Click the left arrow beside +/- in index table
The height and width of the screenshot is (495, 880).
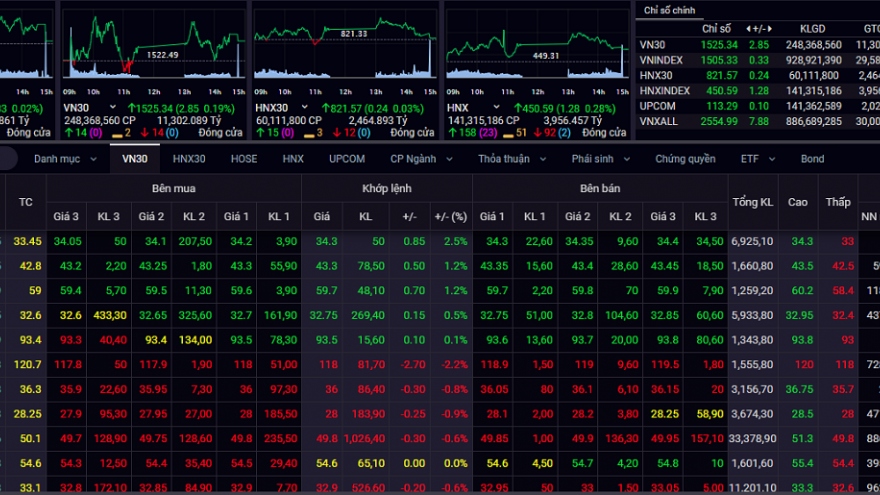point(746,30)
